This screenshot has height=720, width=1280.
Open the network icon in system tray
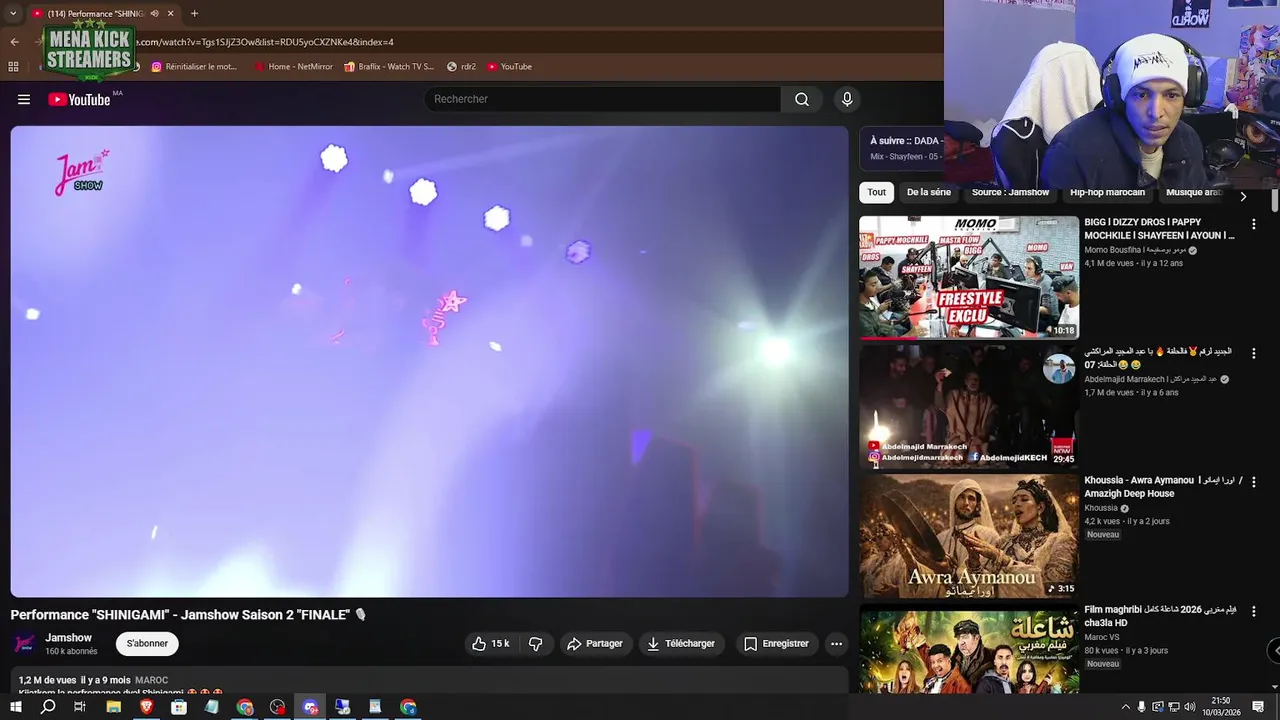tap(1174, 707)
